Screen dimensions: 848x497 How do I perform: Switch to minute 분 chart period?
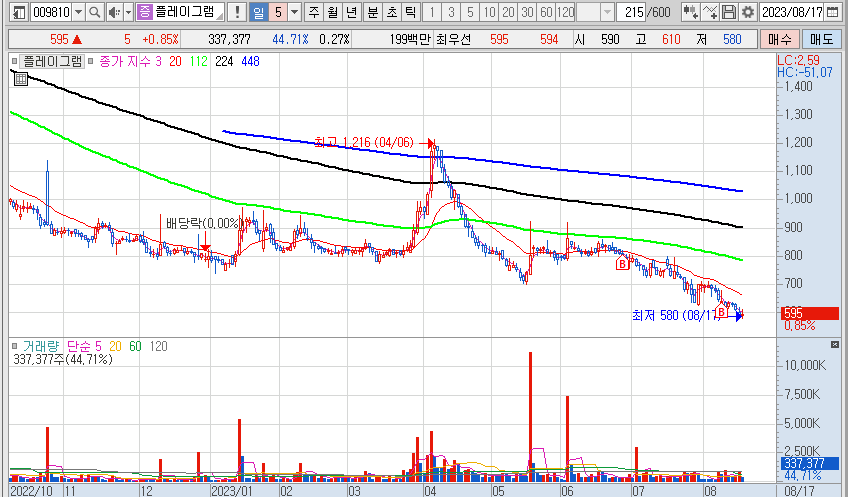[x=373, y=12]
